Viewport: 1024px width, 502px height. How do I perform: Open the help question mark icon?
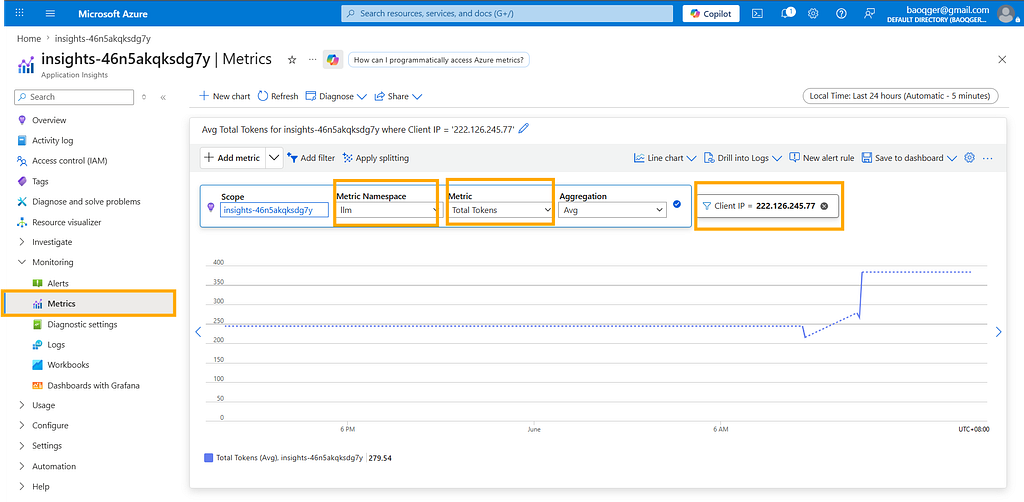(841, 13)
